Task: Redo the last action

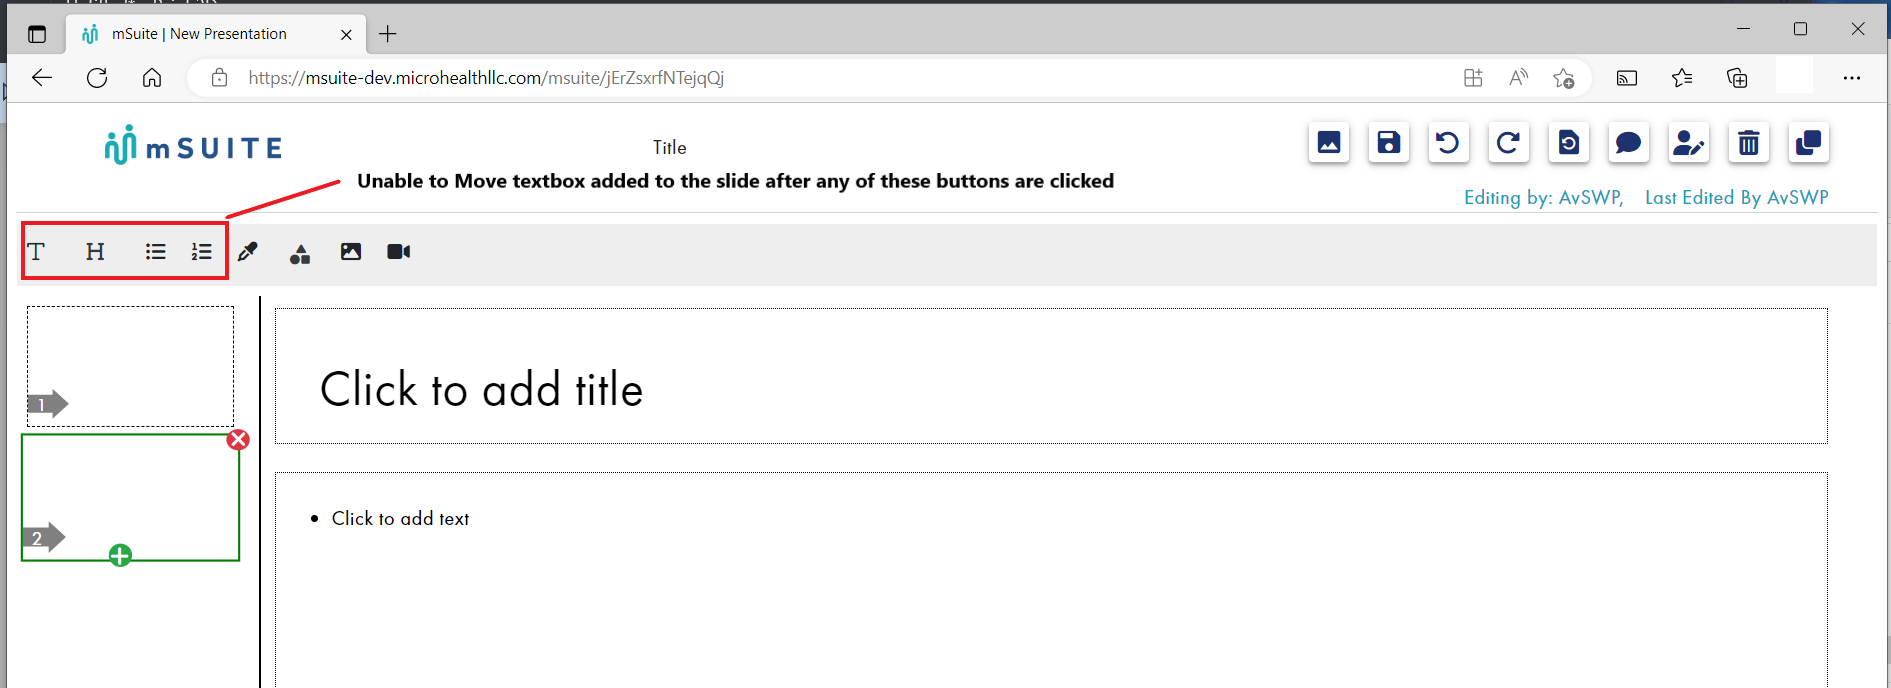Action: pos(1508,142)
